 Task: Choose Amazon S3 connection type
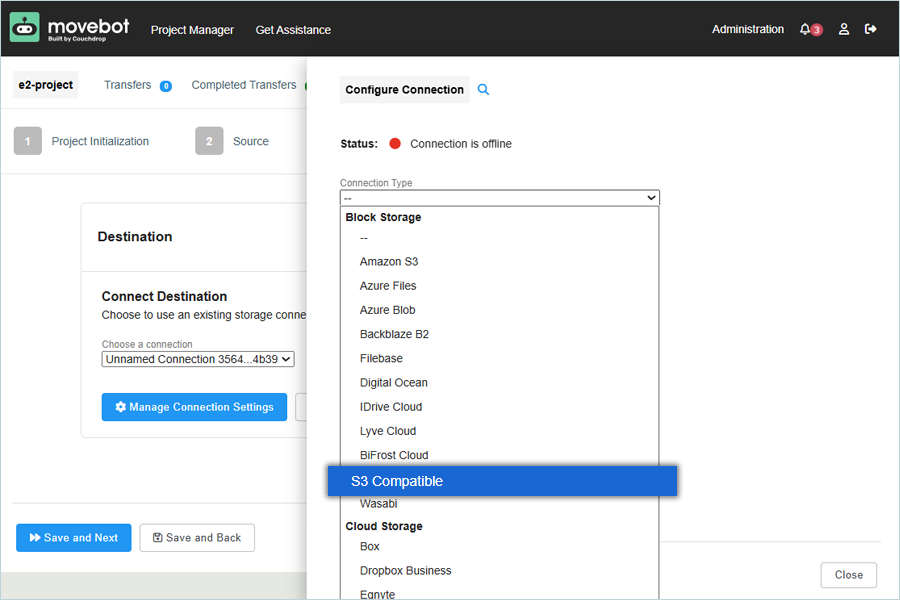click(389, 262)
